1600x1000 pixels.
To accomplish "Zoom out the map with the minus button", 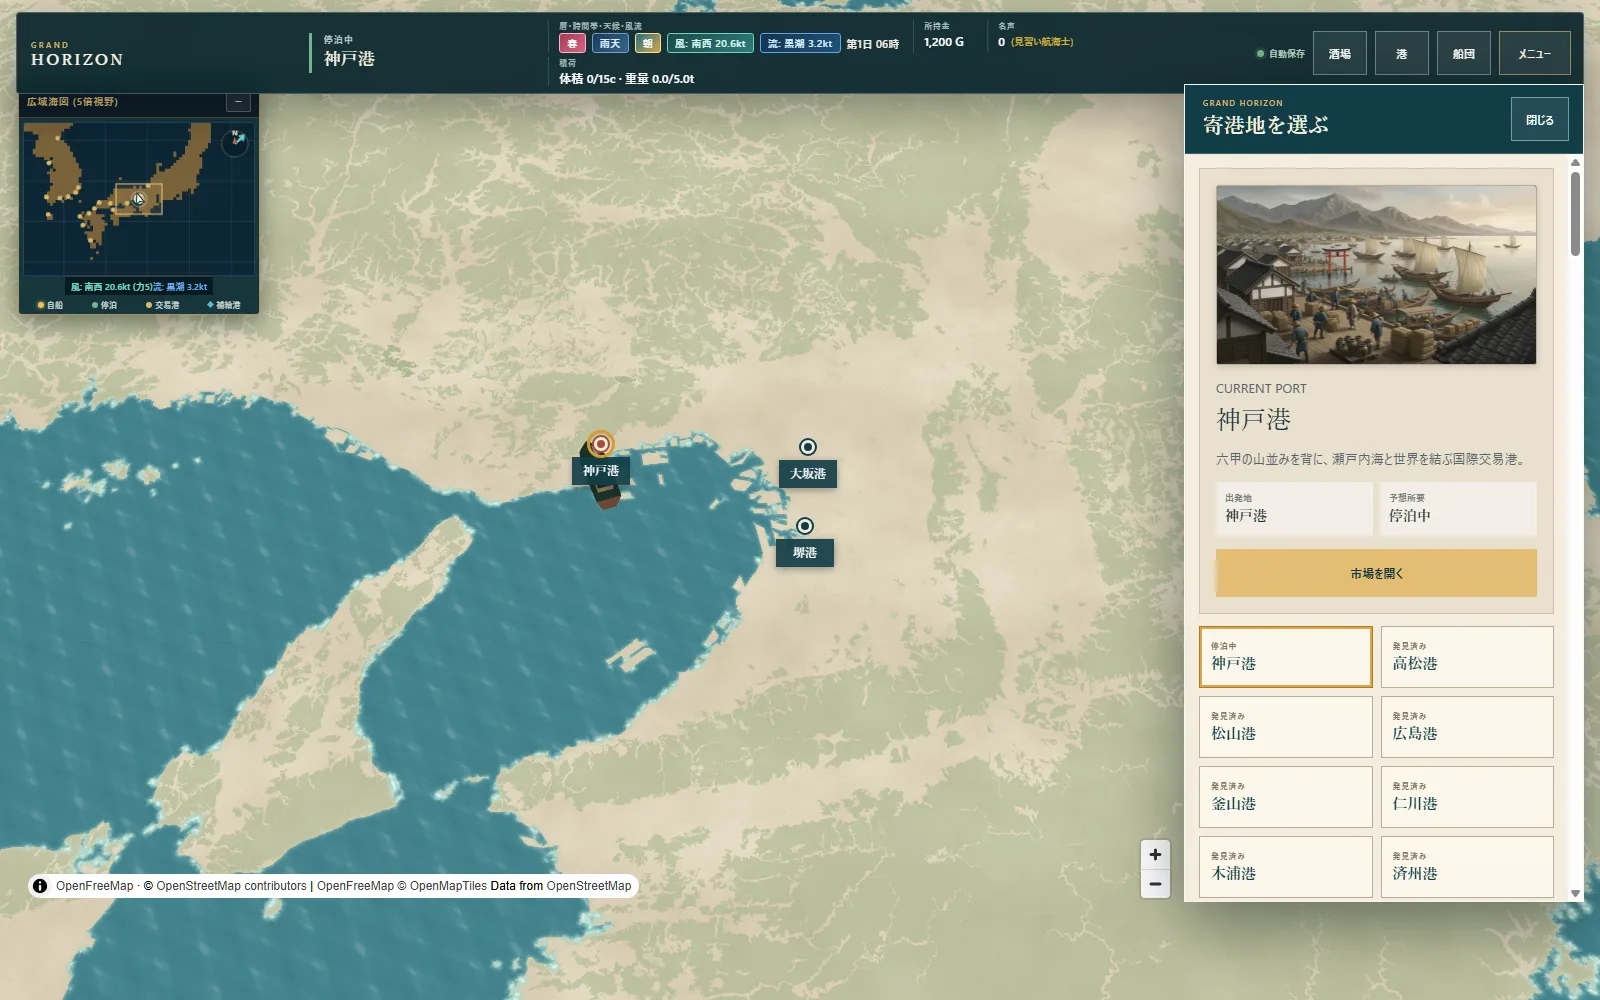I will point(1155,884).
